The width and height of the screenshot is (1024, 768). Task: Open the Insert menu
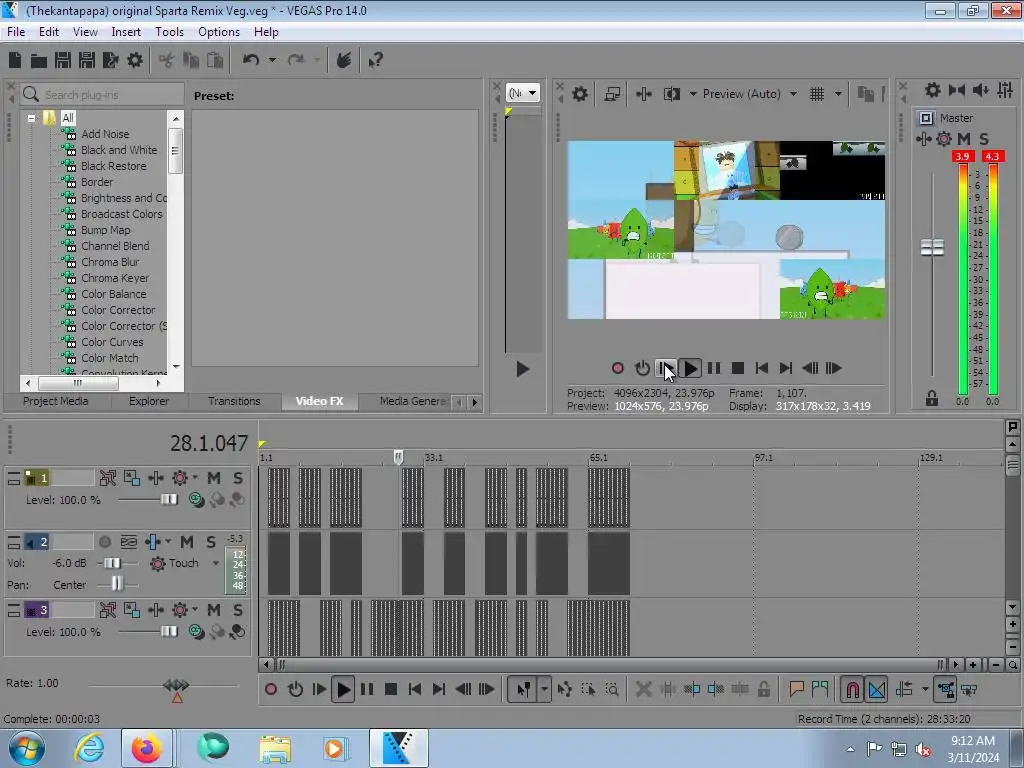(125, 32)
